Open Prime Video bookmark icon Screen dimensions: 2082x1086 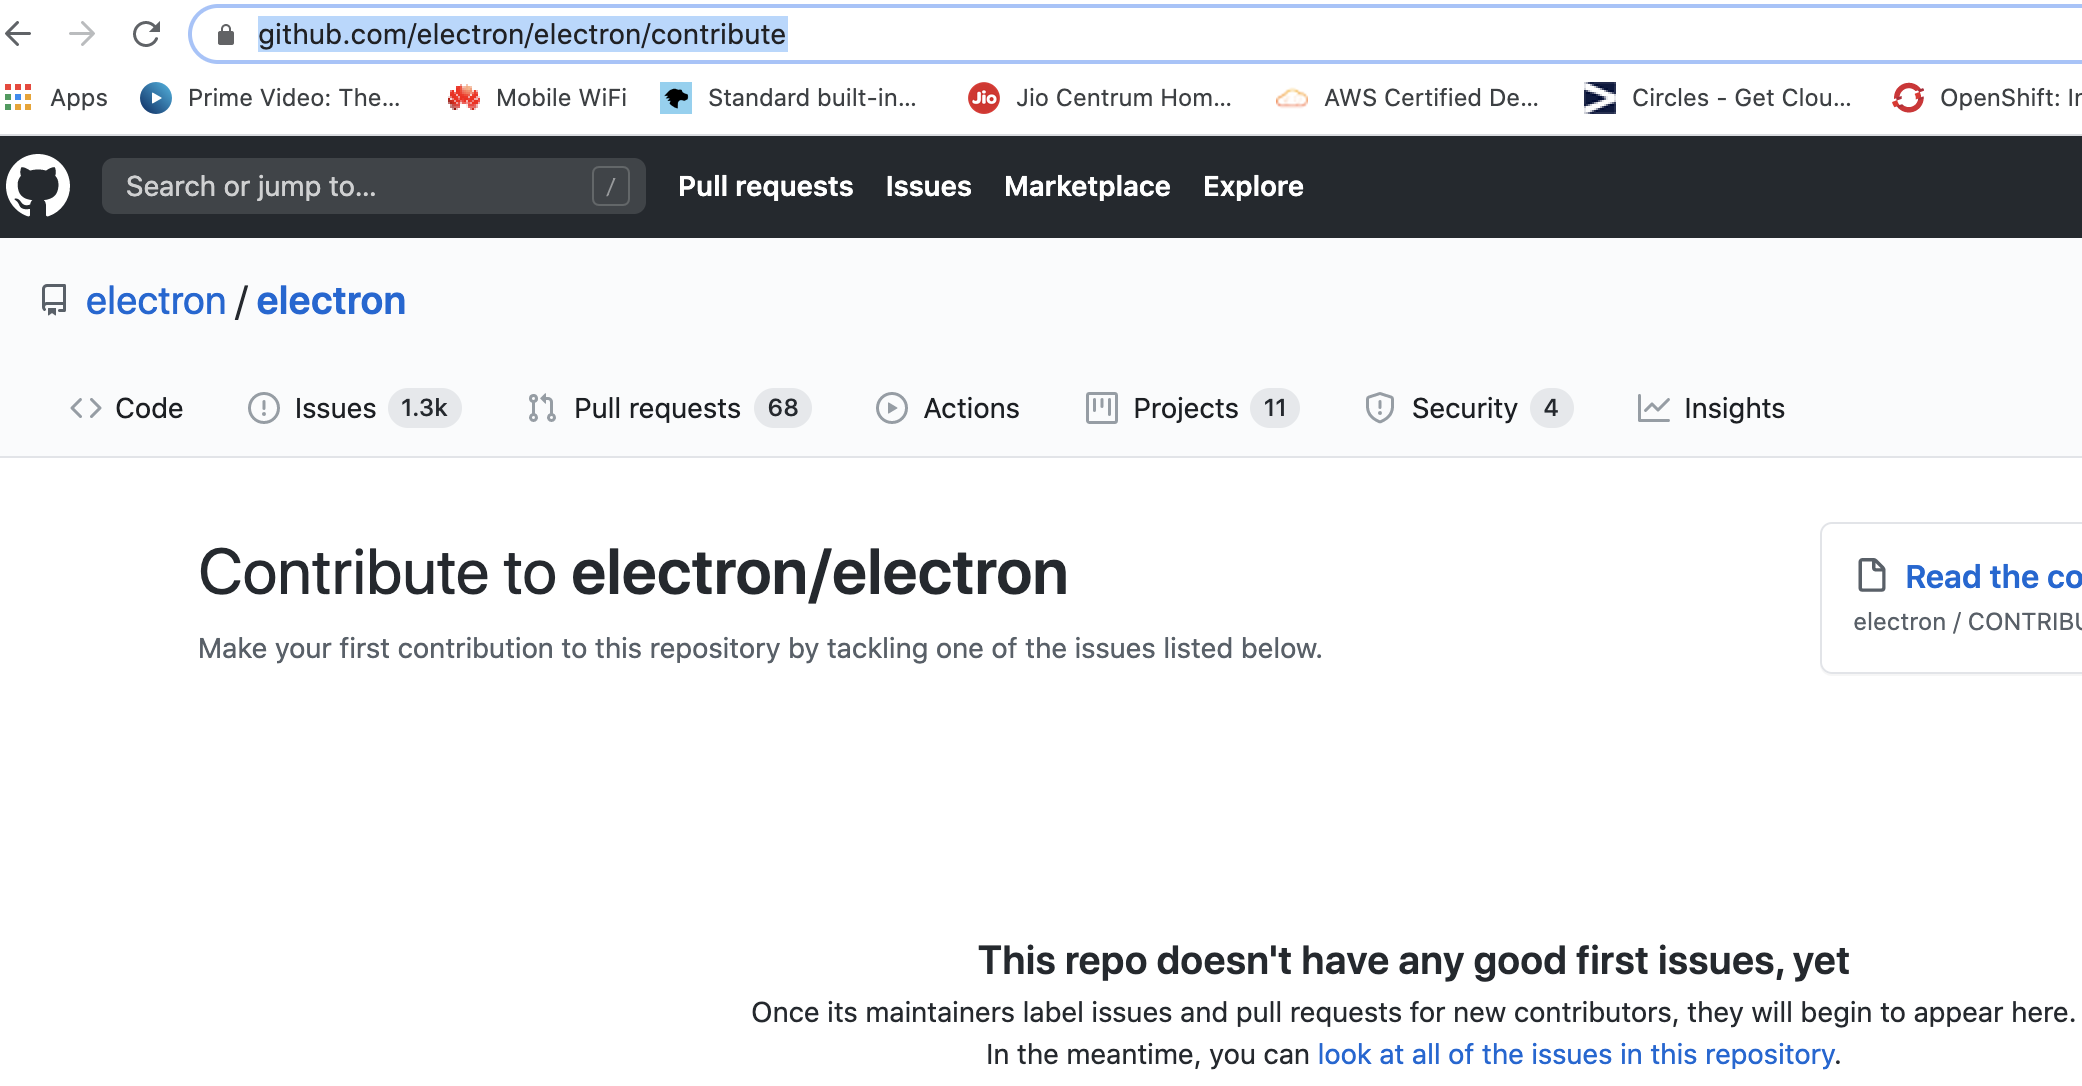coord(155,97)
